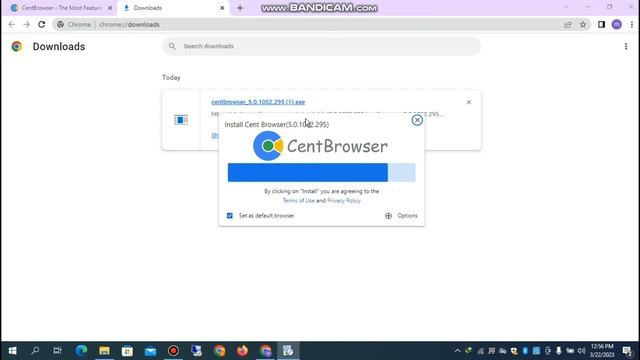640x360 pixels.
Task: Open Task View on taskbar
Action: [58, 351]
